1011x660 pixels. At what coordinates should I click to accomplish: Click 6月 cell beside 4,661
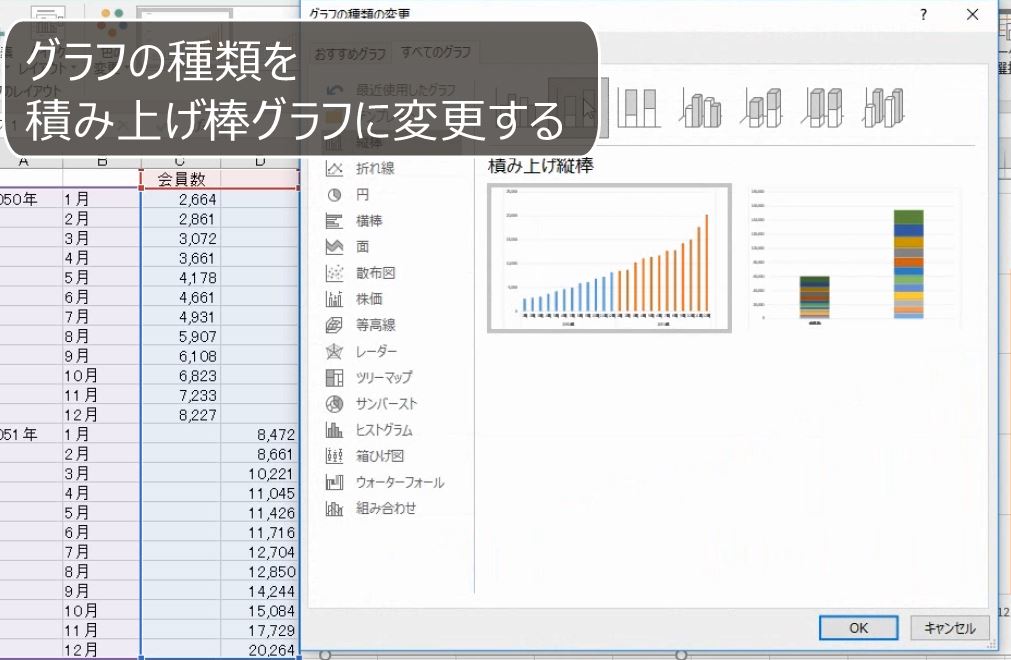tap(101, 297)
